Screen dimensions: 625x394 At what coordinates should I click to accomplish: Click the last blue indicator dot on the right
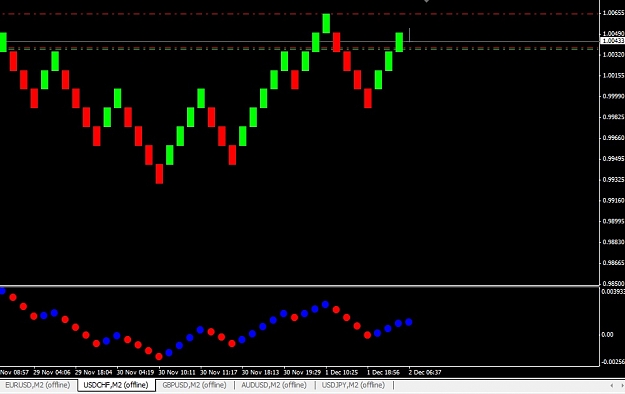pos(409,322)
